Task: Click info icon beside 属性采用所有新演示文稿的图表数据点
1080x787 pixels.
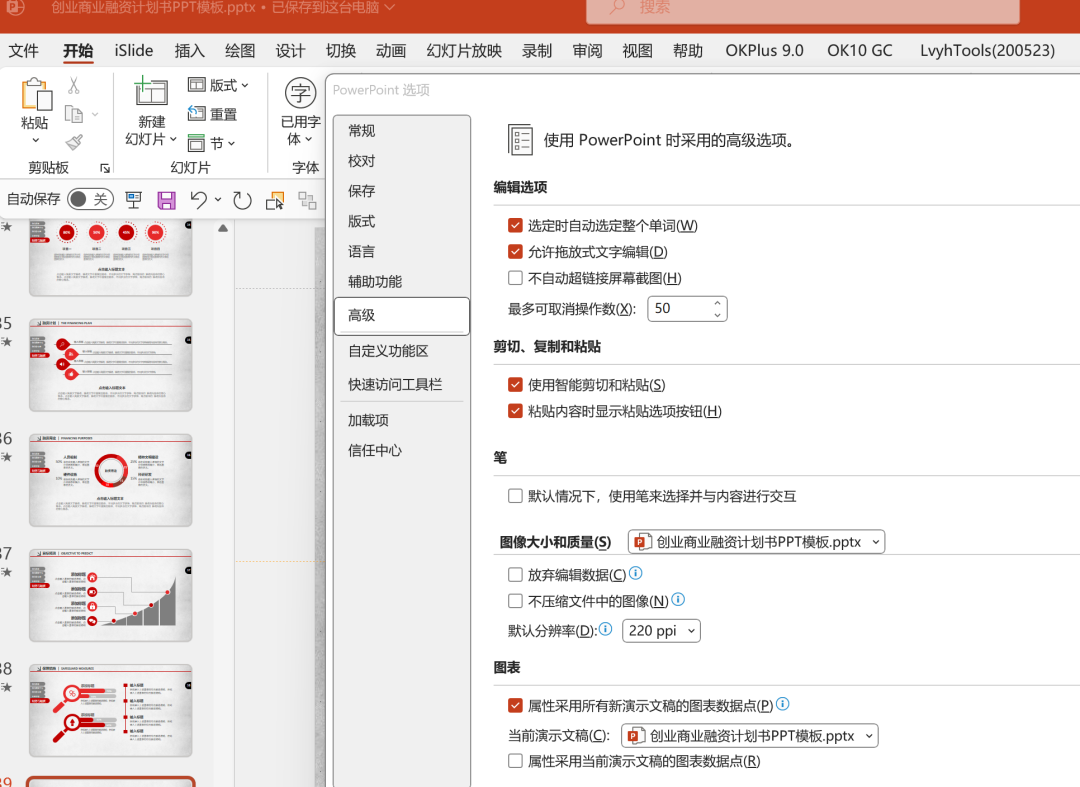Action: pos(782,704)
